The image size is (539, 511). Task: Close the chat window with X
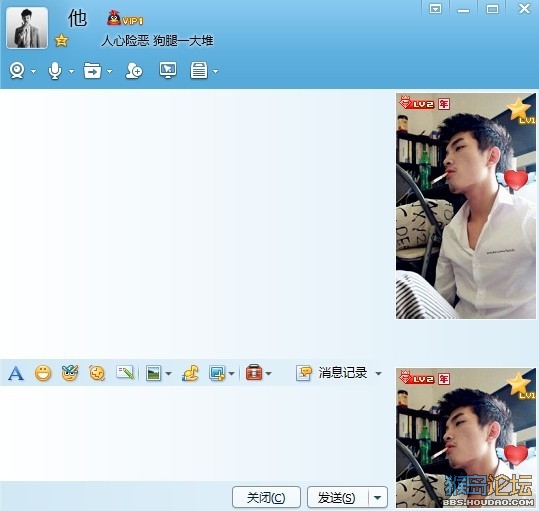524,8
